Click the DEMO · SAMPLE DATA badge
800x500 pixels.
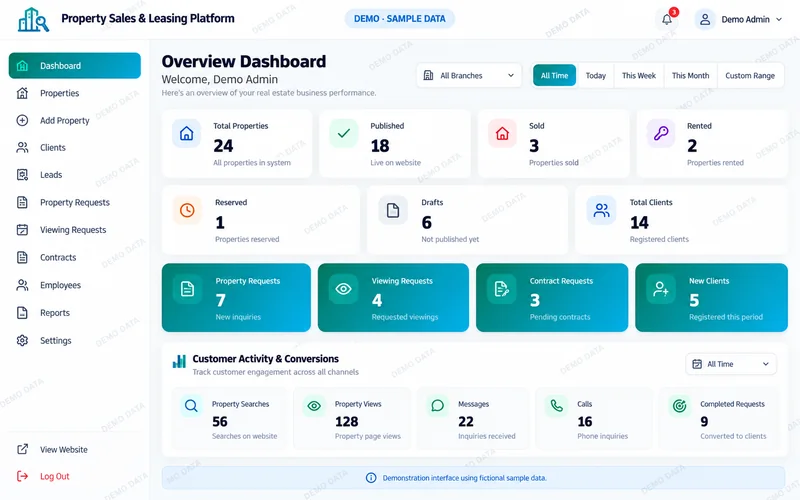pos(399,19)
